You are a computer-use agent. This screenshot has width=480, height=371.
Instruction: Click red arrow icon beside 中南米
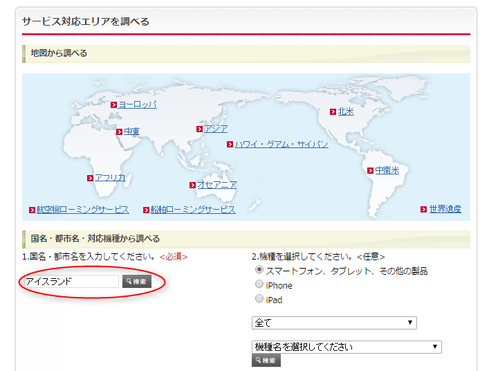(x=370, y=171)
